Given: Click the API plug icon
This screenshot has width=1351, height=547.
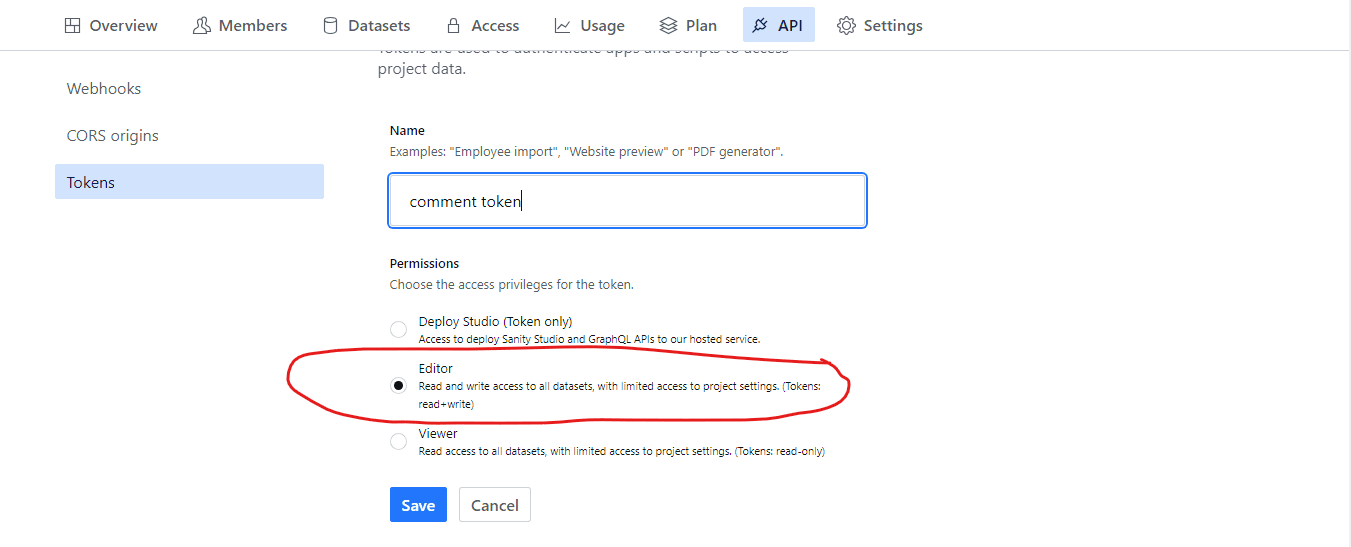Looking at the screenshot, I should click(761, 26).
